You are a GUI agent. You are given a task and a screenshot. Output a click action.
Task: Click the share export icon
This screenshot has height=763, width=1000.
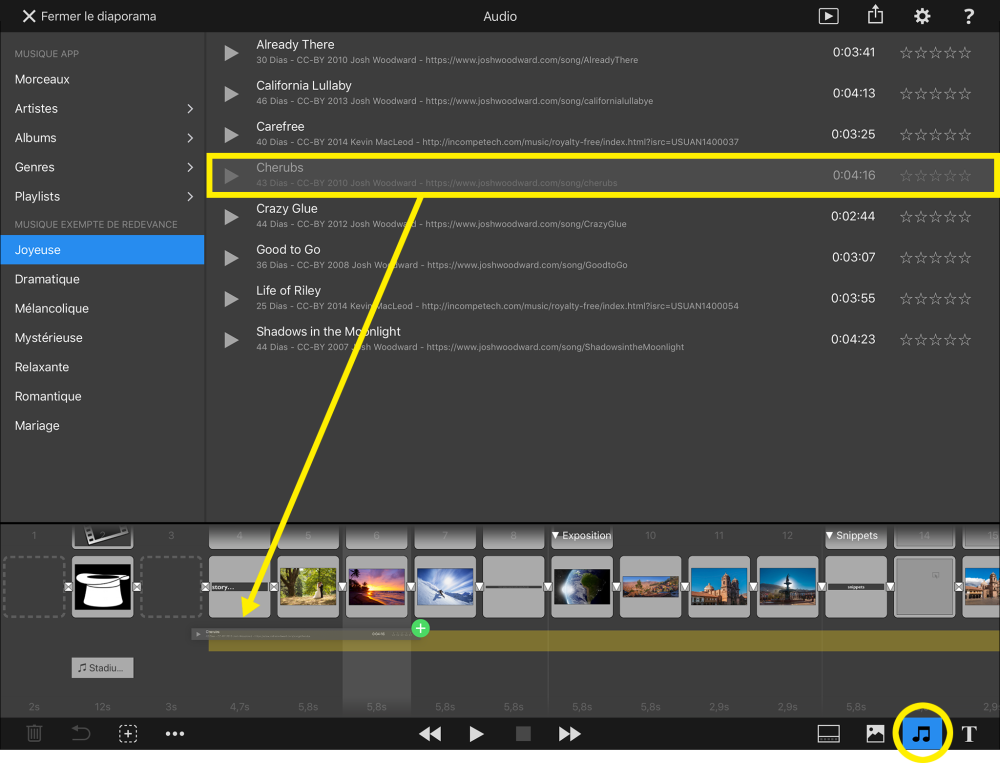coord(876,16)
